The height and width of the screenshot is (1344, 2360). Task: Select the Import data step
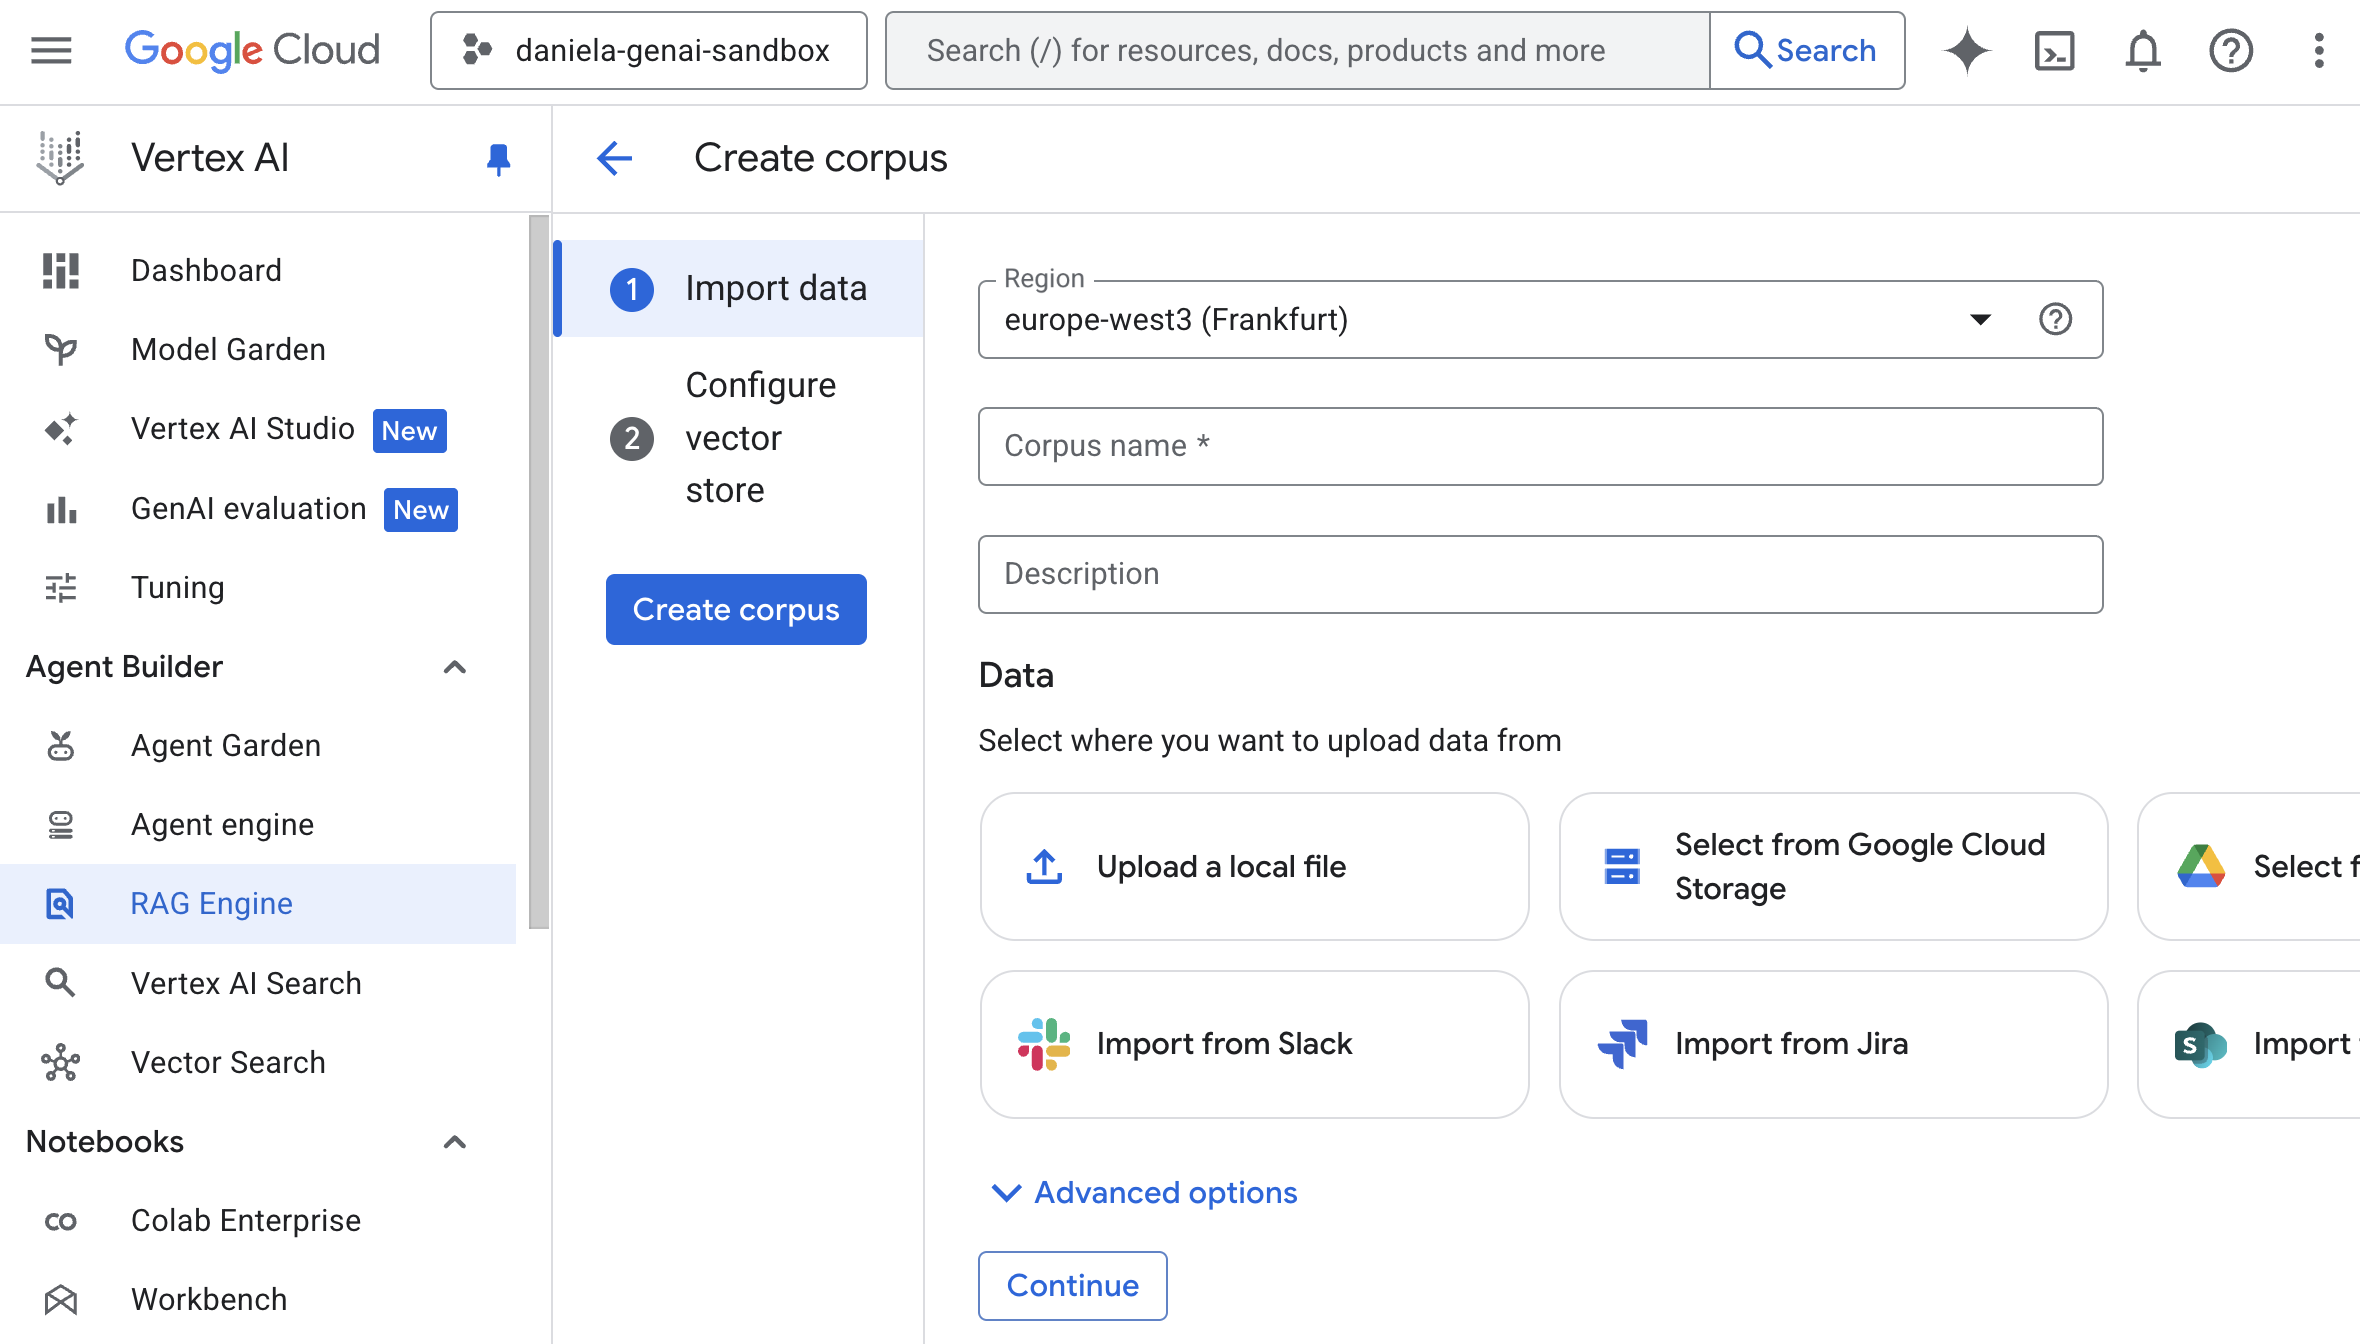pos(740,289)
